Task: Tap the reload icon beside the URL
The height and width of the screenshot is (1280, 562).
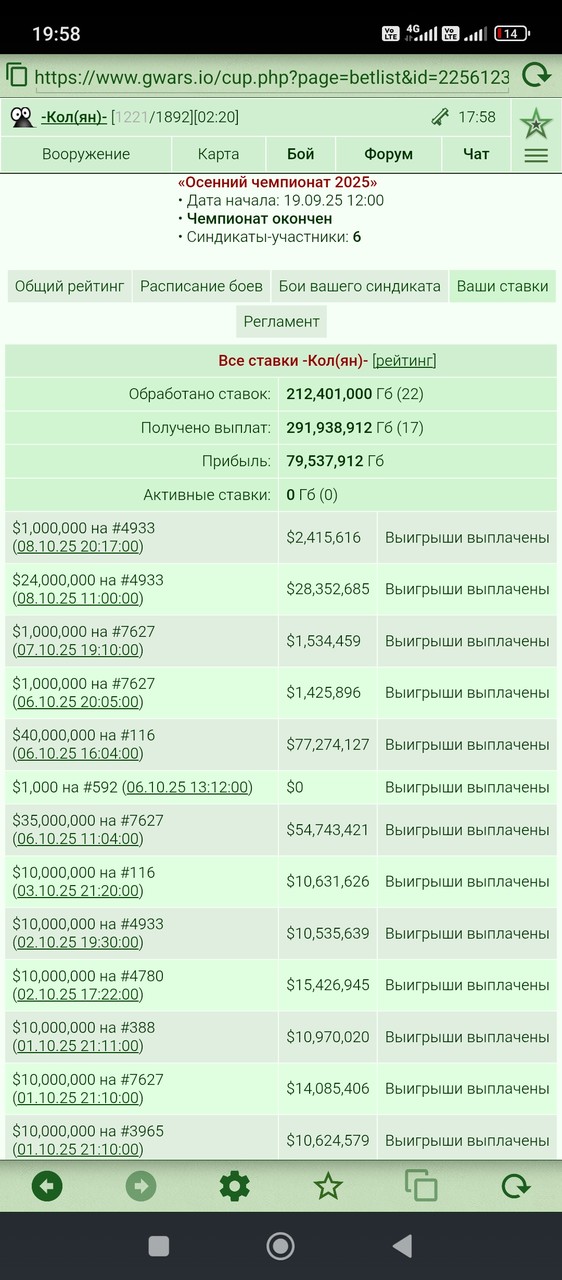Action: [536, 75]
